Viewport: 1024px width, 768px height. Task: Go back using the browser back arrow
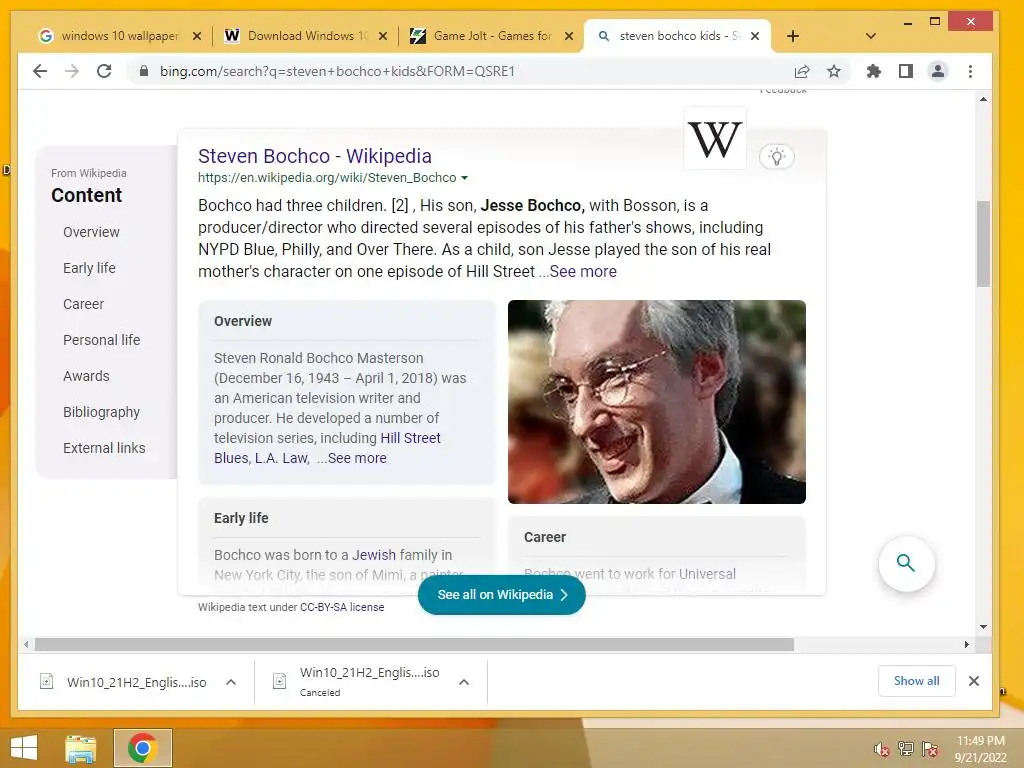point(40,71)
